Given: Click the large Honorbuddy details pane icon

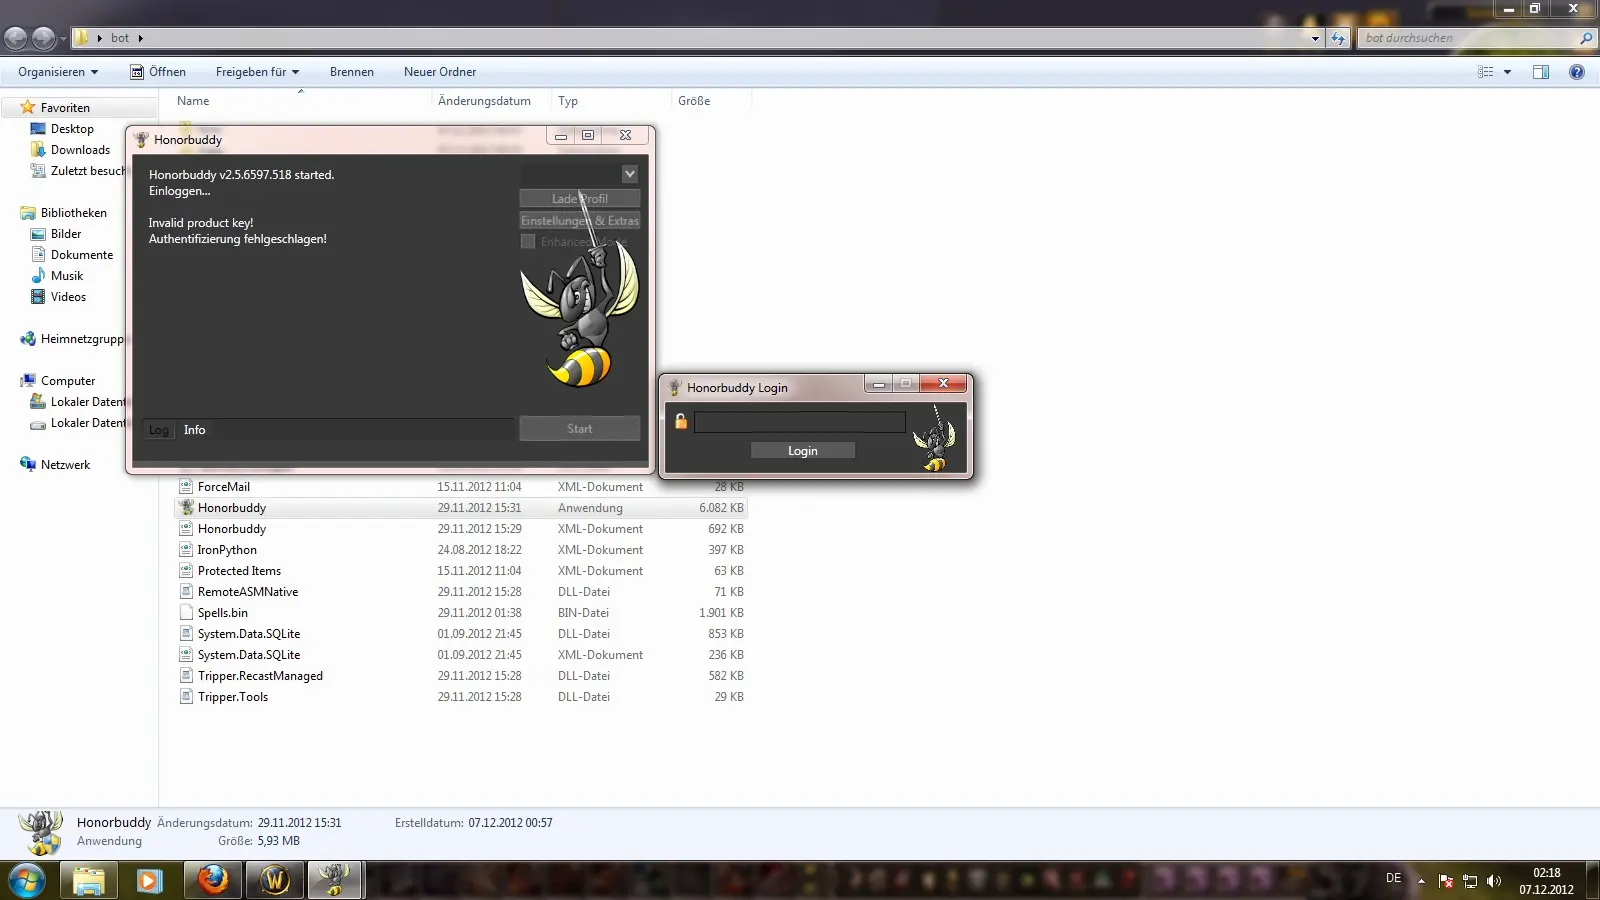Looking at the screenshot, I should pyautogui.click(x=41, y=832).
